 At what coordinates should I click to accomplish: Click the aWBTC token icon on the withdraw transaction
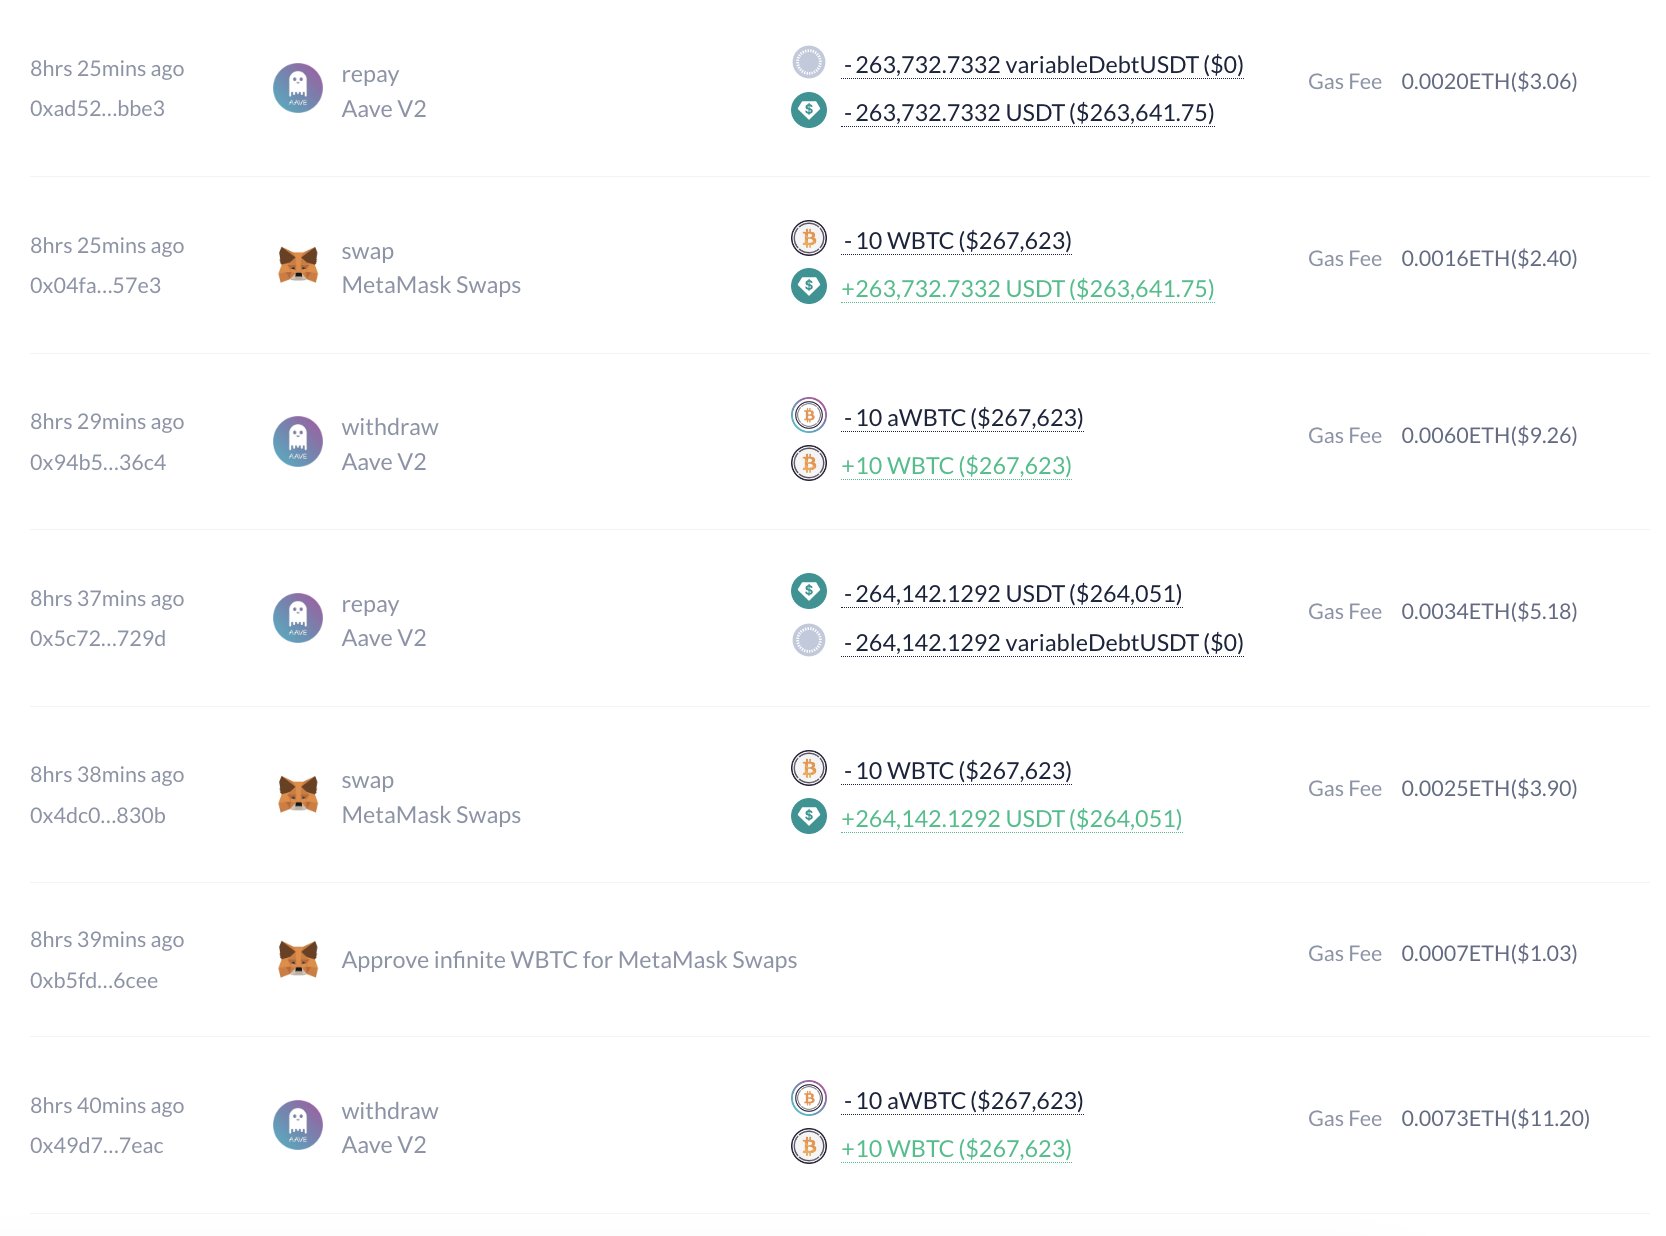click(x=808, y=417)
